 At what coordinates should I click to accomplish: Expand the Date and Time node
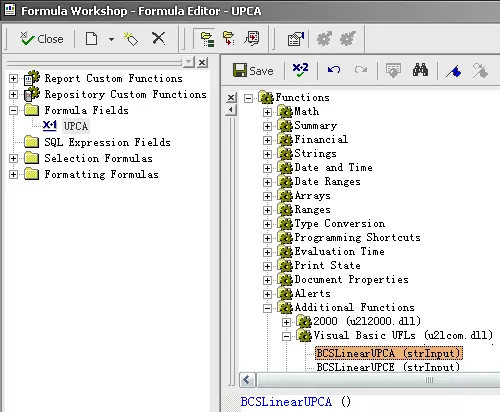267,168
